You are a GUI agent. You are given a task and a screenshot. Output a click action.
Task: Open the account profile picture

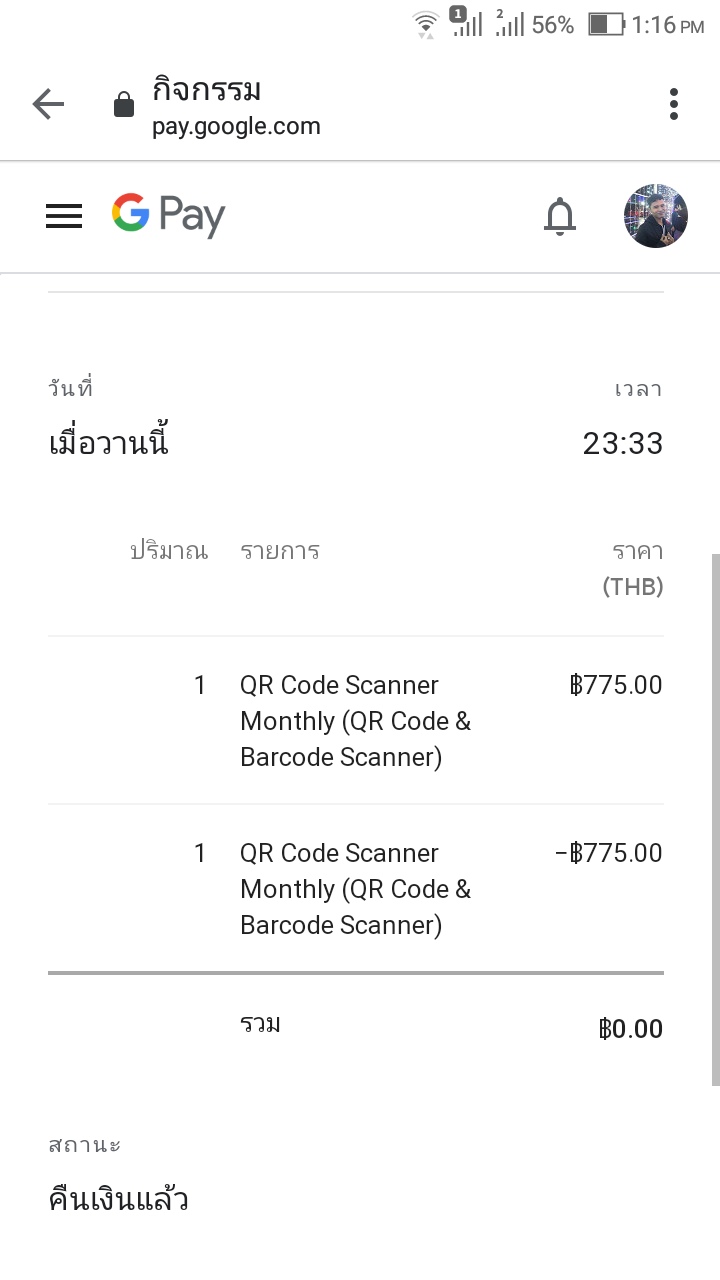[x=655, y=216]
